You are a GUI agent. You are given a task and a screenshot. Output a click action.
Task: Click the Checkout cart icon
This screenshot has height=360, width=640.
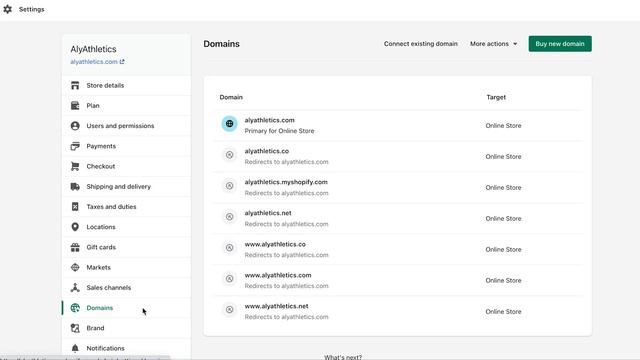75,166
